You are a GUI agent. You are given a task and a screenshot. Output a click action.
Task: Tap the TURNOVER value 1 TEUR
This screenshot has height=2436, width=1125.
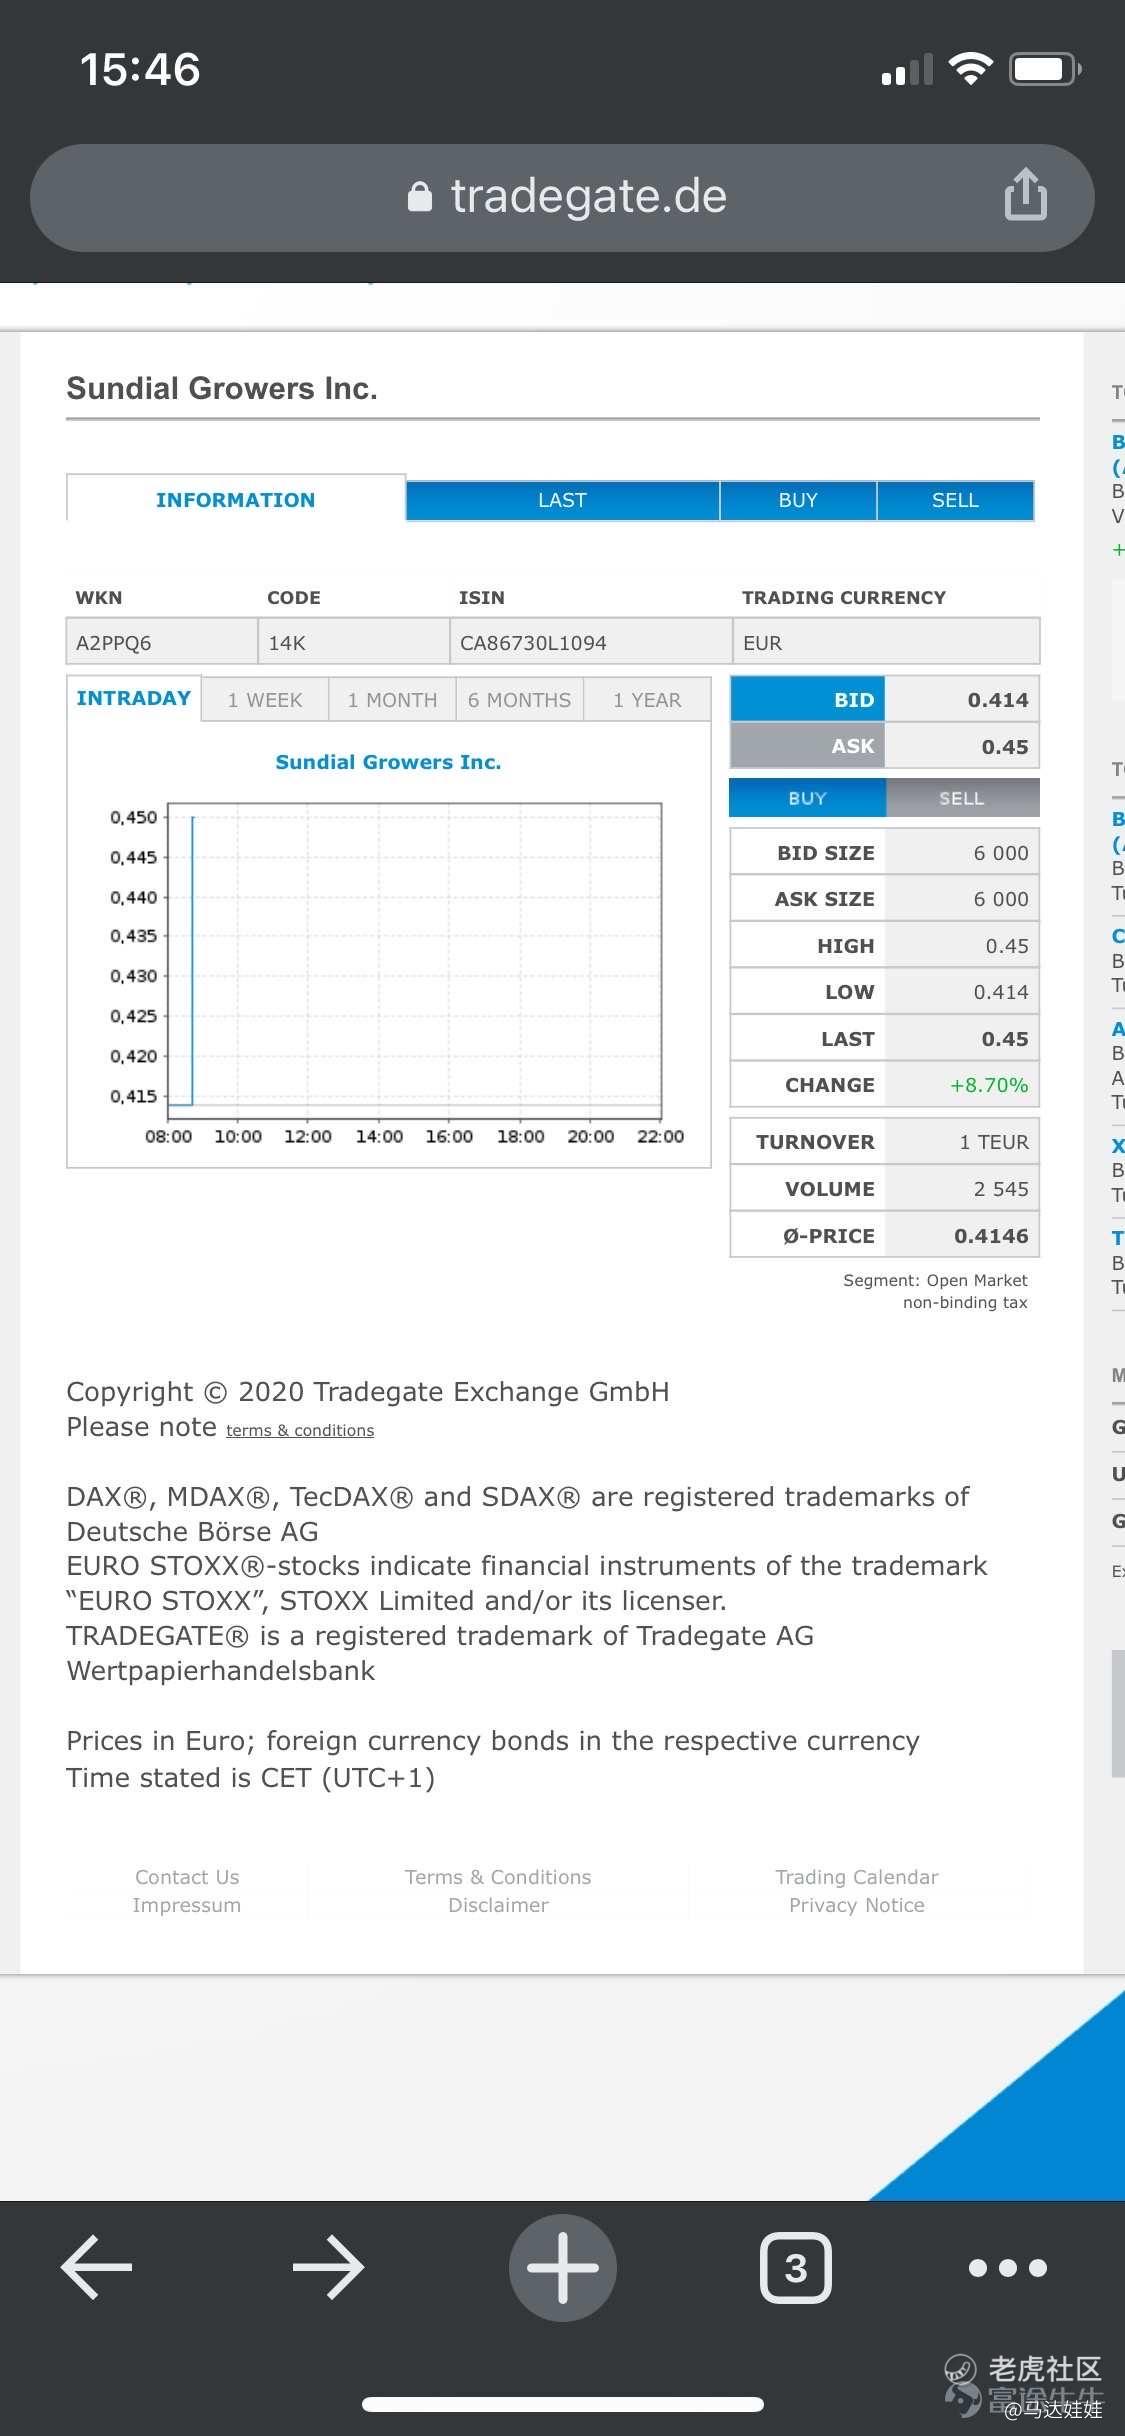point(994,1142)
